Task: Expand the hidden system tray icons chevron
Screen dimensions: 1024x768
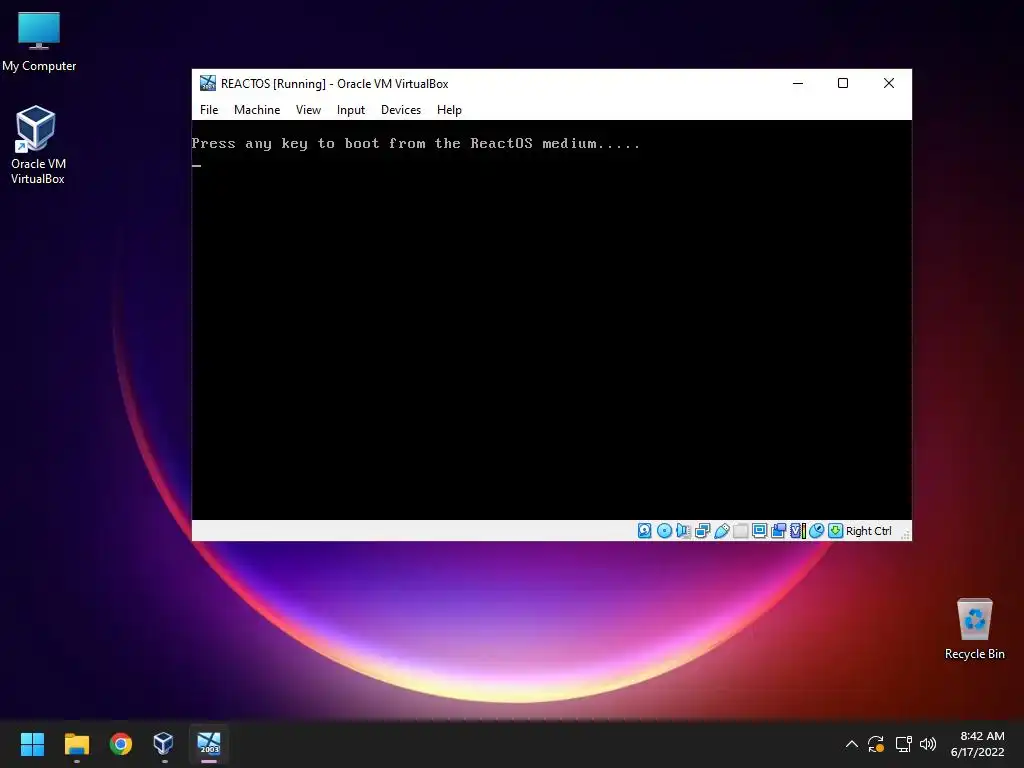Action: (x=852, y=744)
